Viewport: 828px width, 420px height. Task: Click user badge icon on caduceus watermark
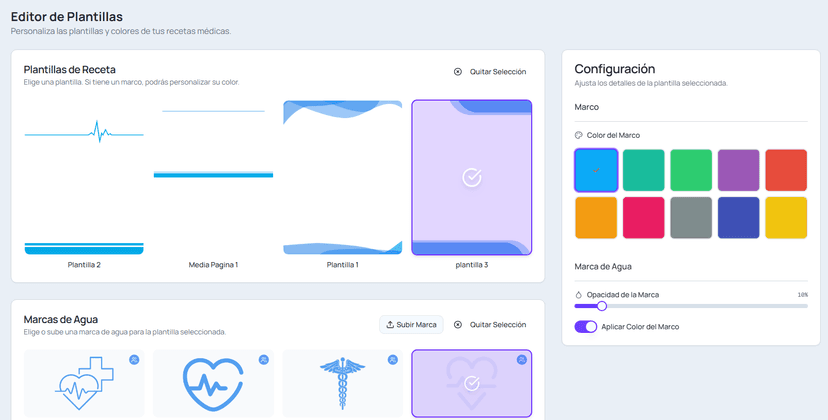pyautogui.click(x=392, y=360)
